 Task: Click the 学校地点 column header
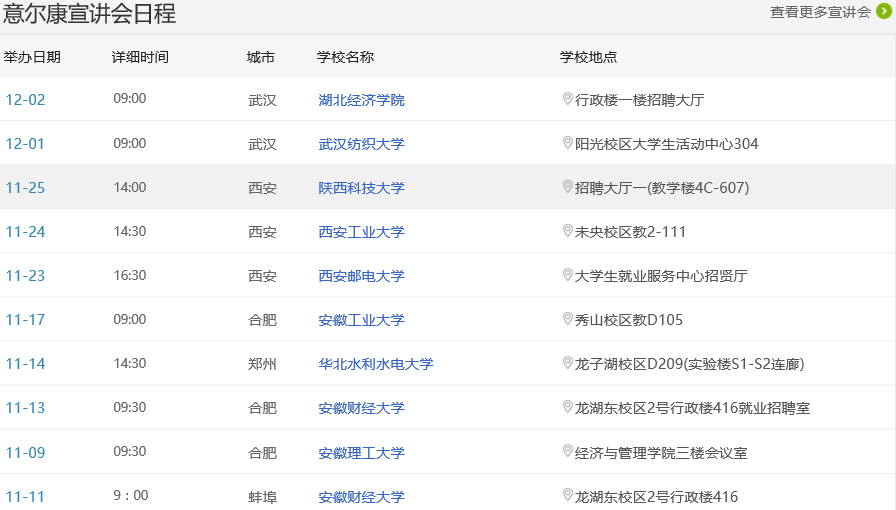point(589,57)
